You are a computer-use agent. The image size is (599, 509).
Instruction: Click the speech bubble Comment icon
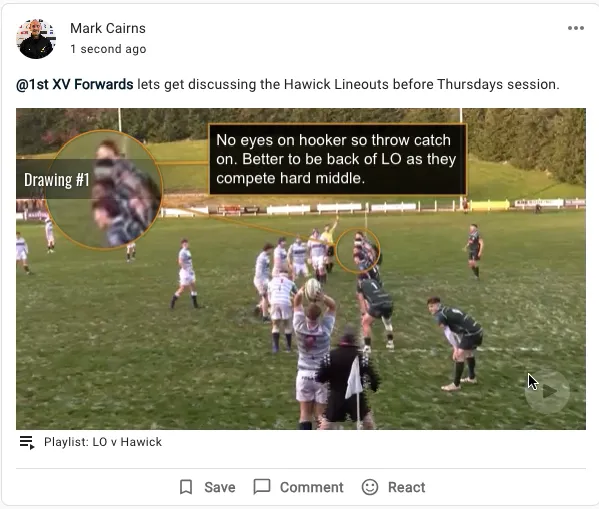click(x=262, y=487)
